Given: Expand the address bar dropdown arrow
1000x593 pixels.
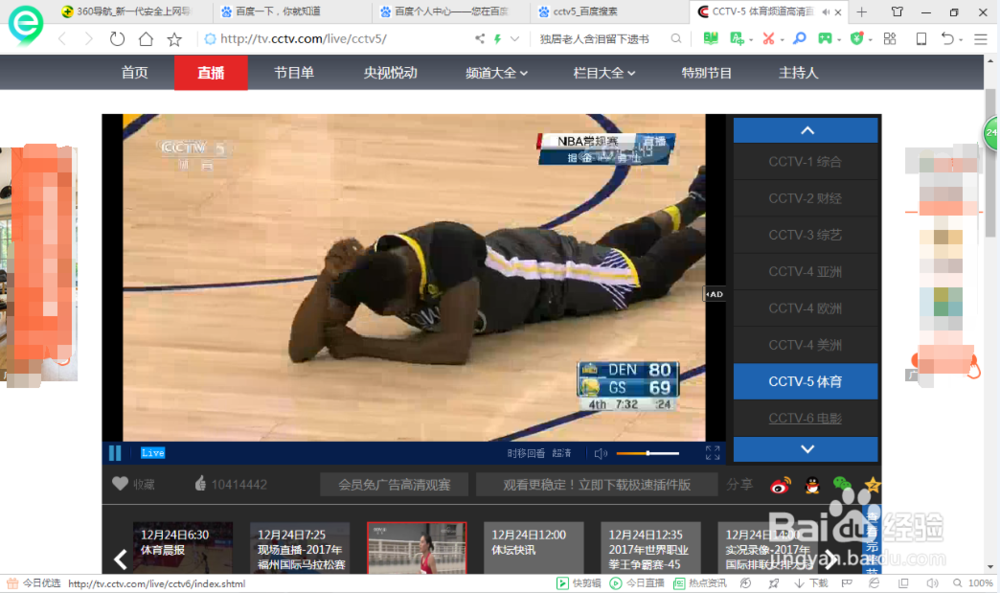Looking at the screenshot, I should coord(515,39).
